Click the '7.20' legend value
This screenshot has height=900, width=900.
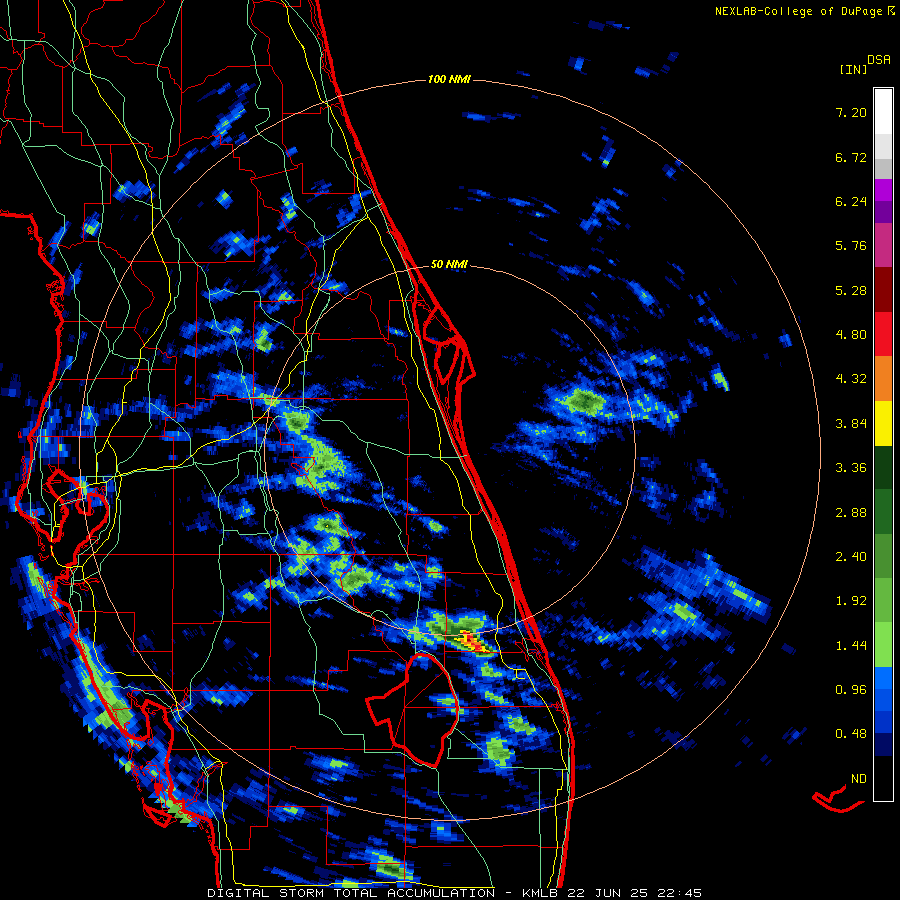851,112
